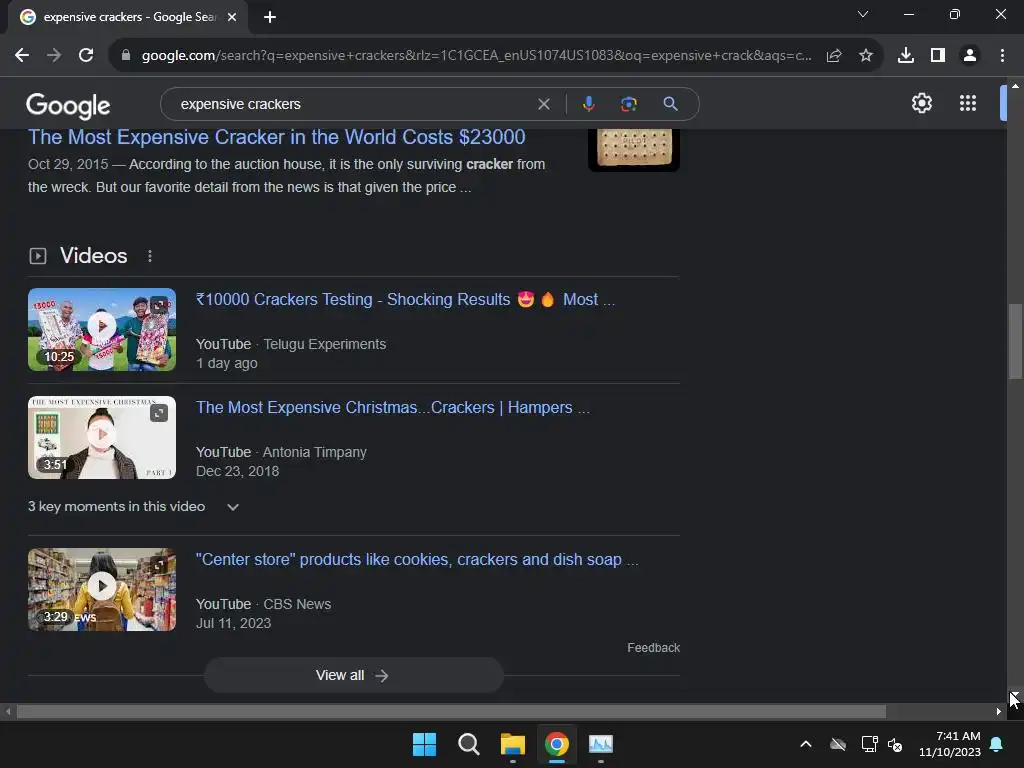Send Feedback on video results
1024x768 pixels.
pyautogui.click(x=653, y=648)
